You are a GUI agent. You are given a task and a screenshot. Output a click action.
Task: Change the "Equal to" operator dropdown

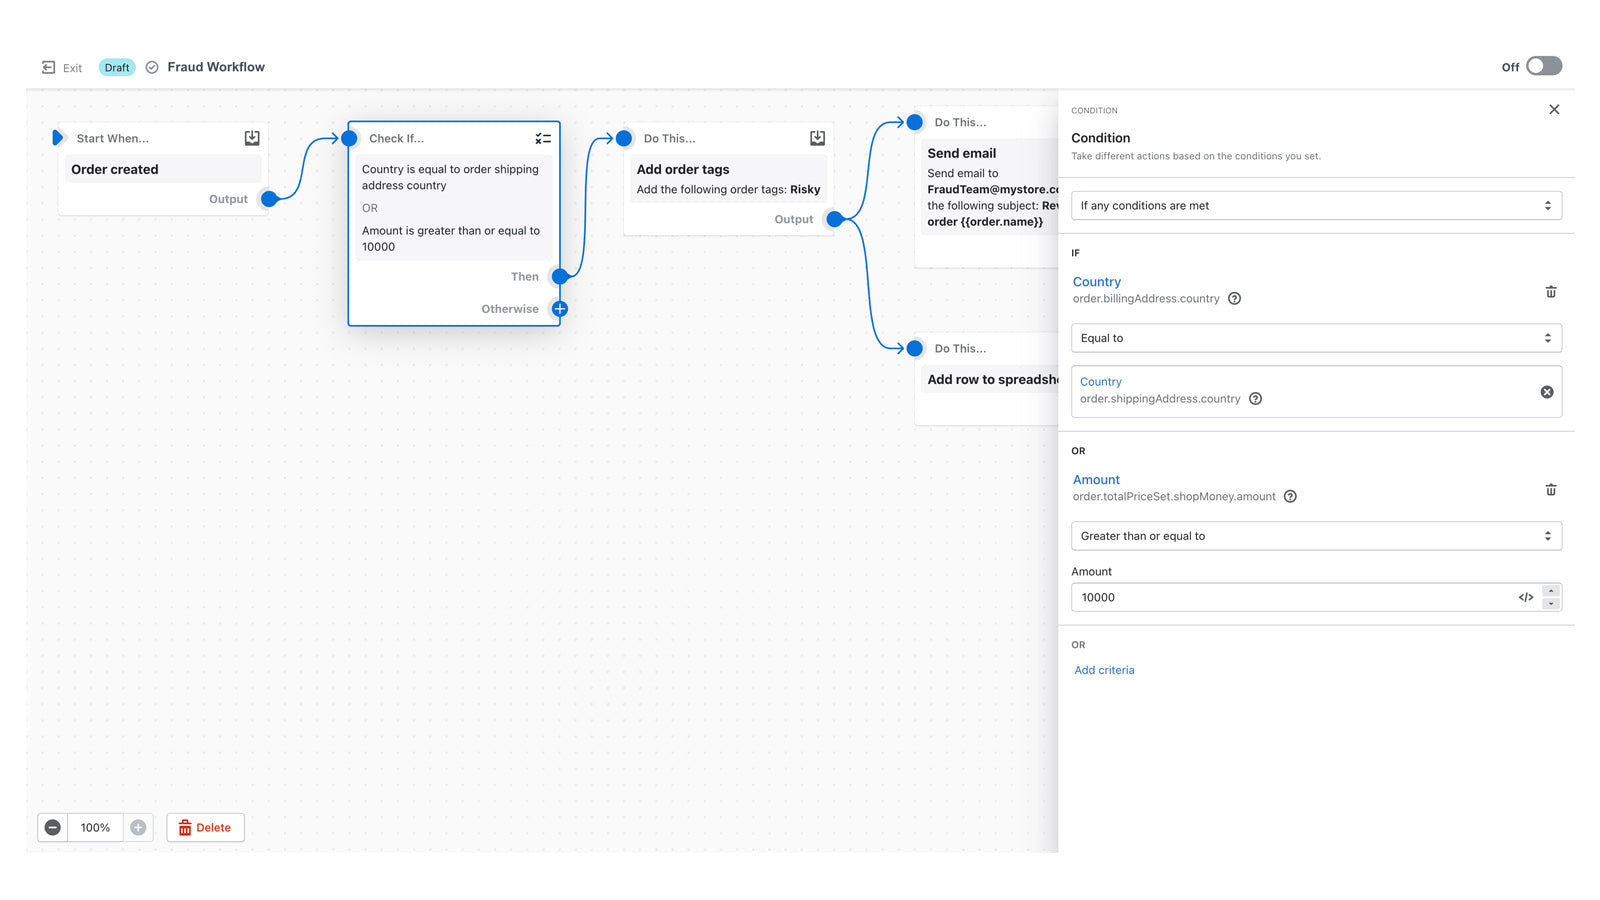(x=1316, y=338)
